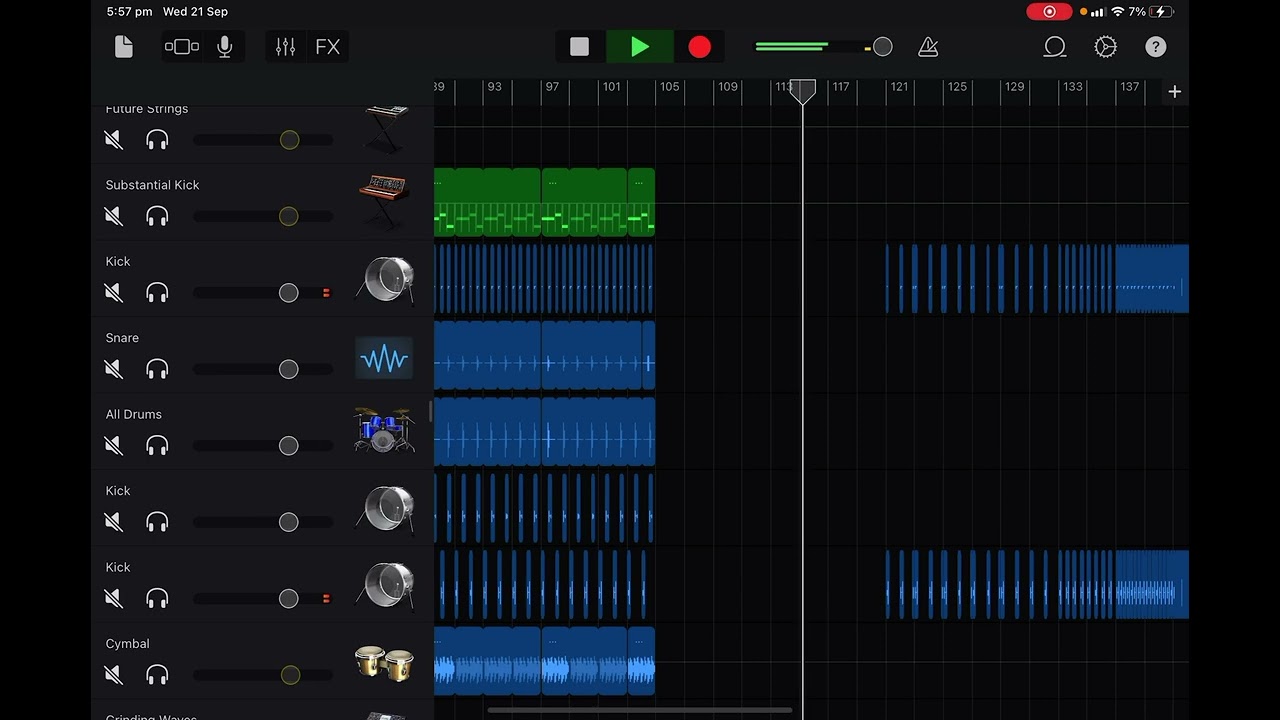The width and height of the screenshot is (1280, 720).
Task: Select the Cymbal track audio region
Action: pyautogui.click(x=545, y=661)
